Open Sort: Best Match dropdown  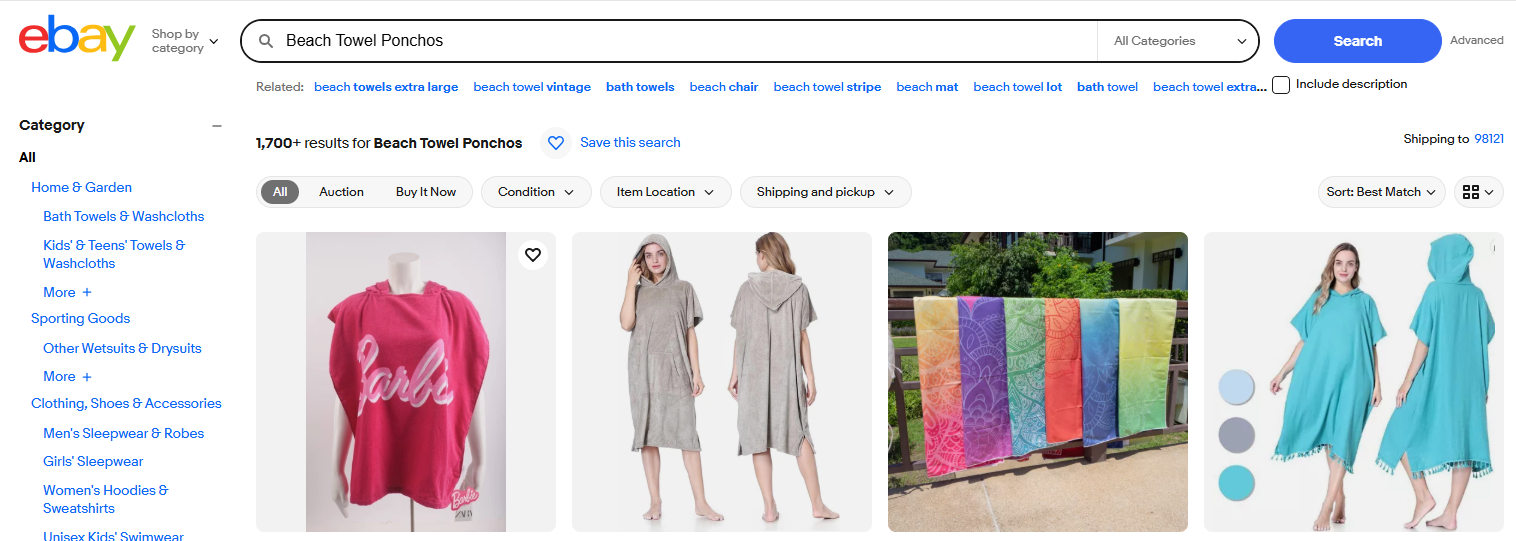pos(1381,192)
